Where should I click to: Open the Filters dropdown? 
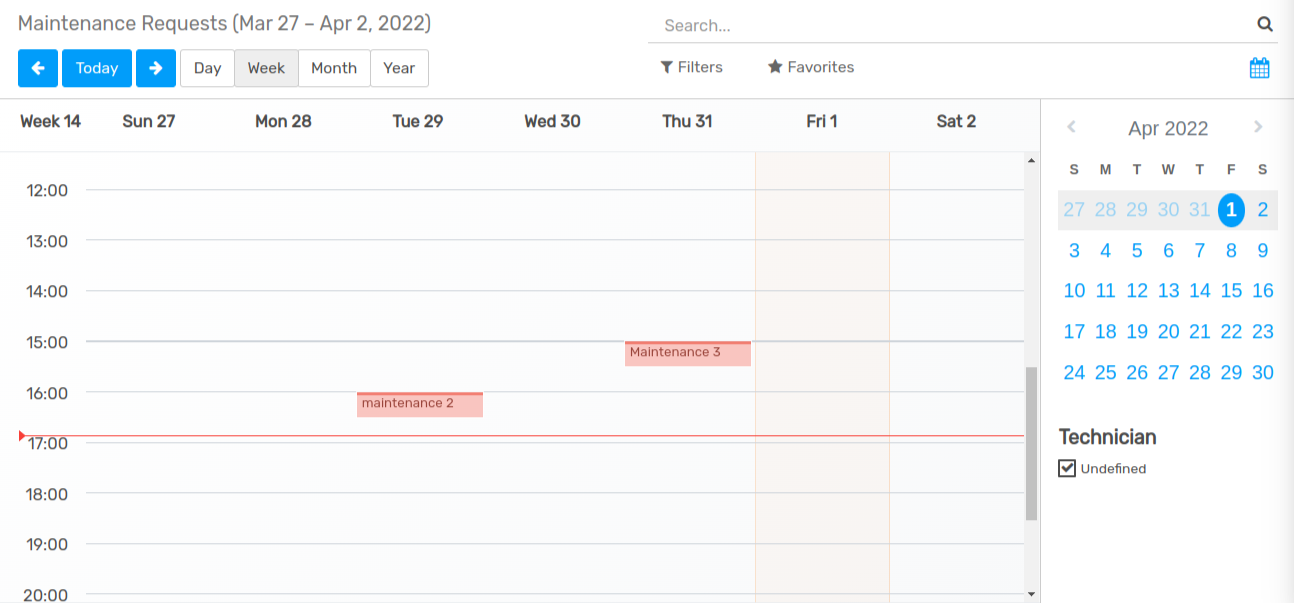[691, 67]
